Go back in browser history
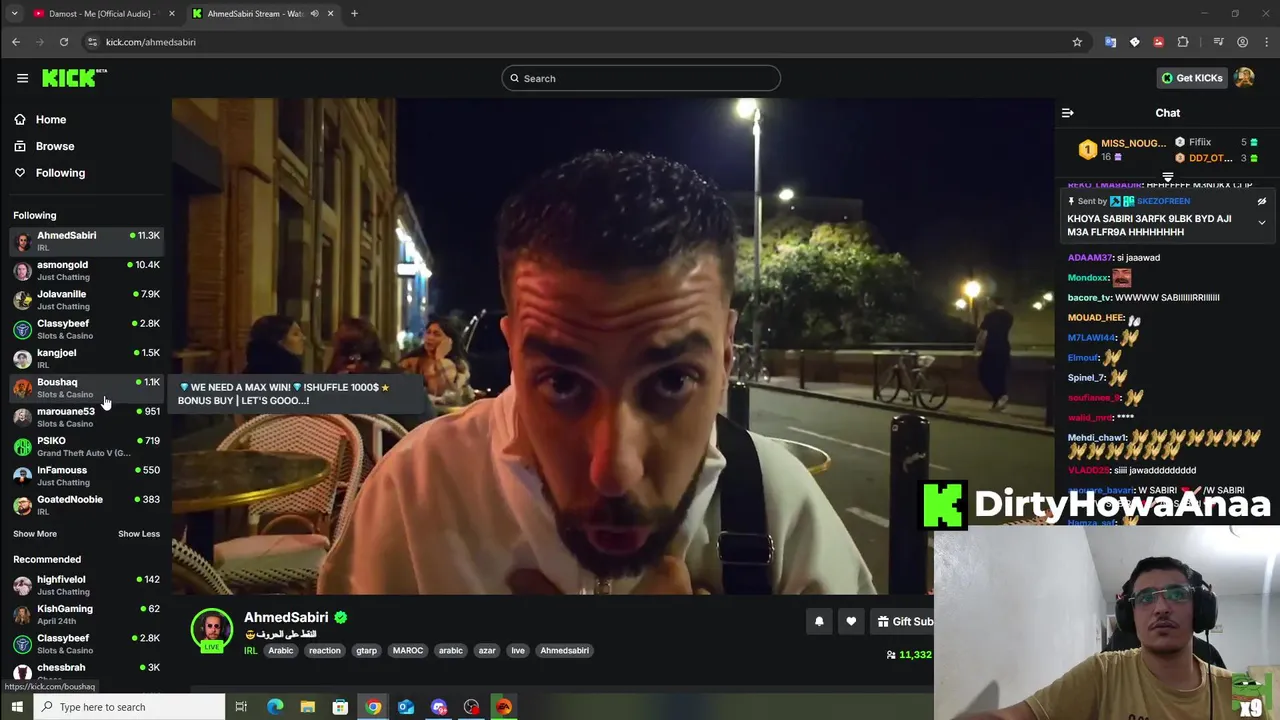The width and height of the screenshot is (1280, 720). click(16, 42)
